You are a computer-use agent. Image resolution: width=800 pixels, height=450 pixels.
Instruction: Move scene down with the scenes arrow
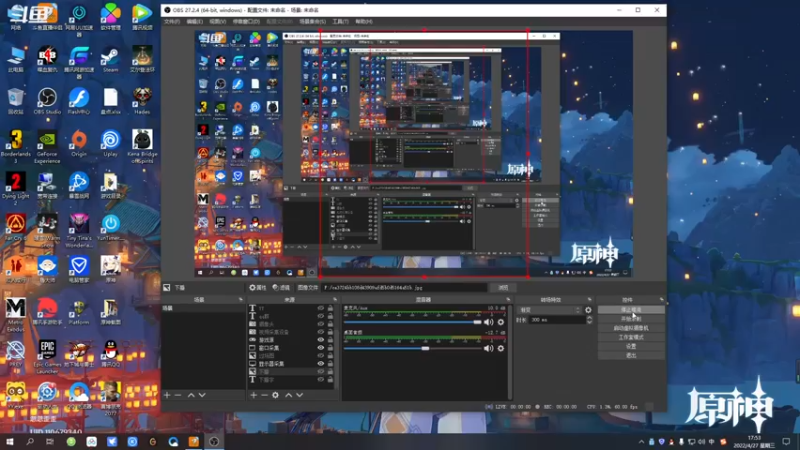[202, 395]
